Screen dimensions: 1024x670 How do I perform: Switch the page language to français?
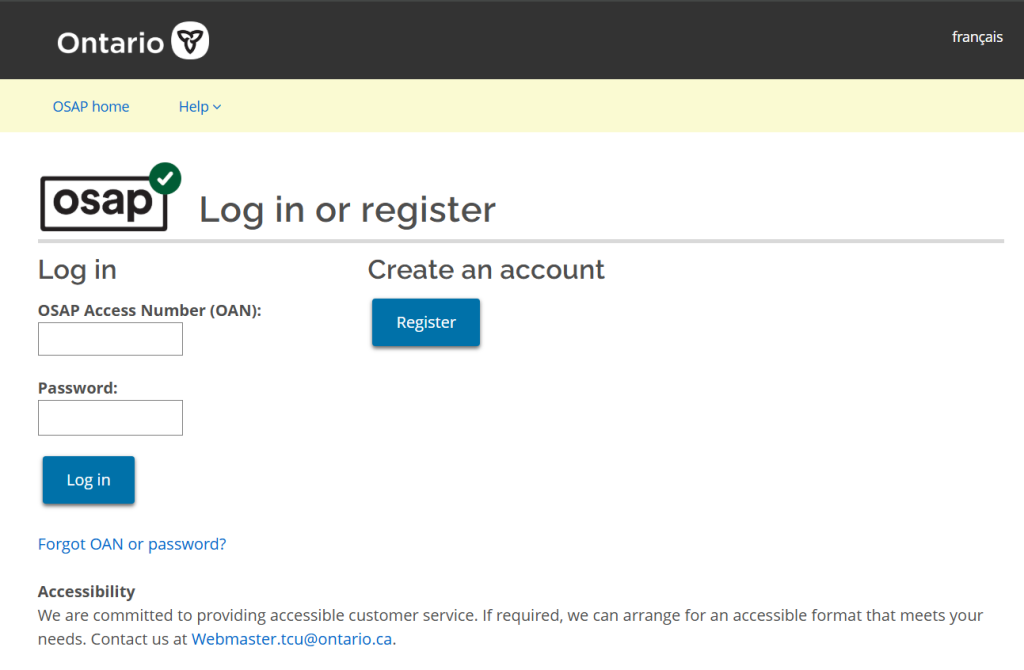pos(977,37)
